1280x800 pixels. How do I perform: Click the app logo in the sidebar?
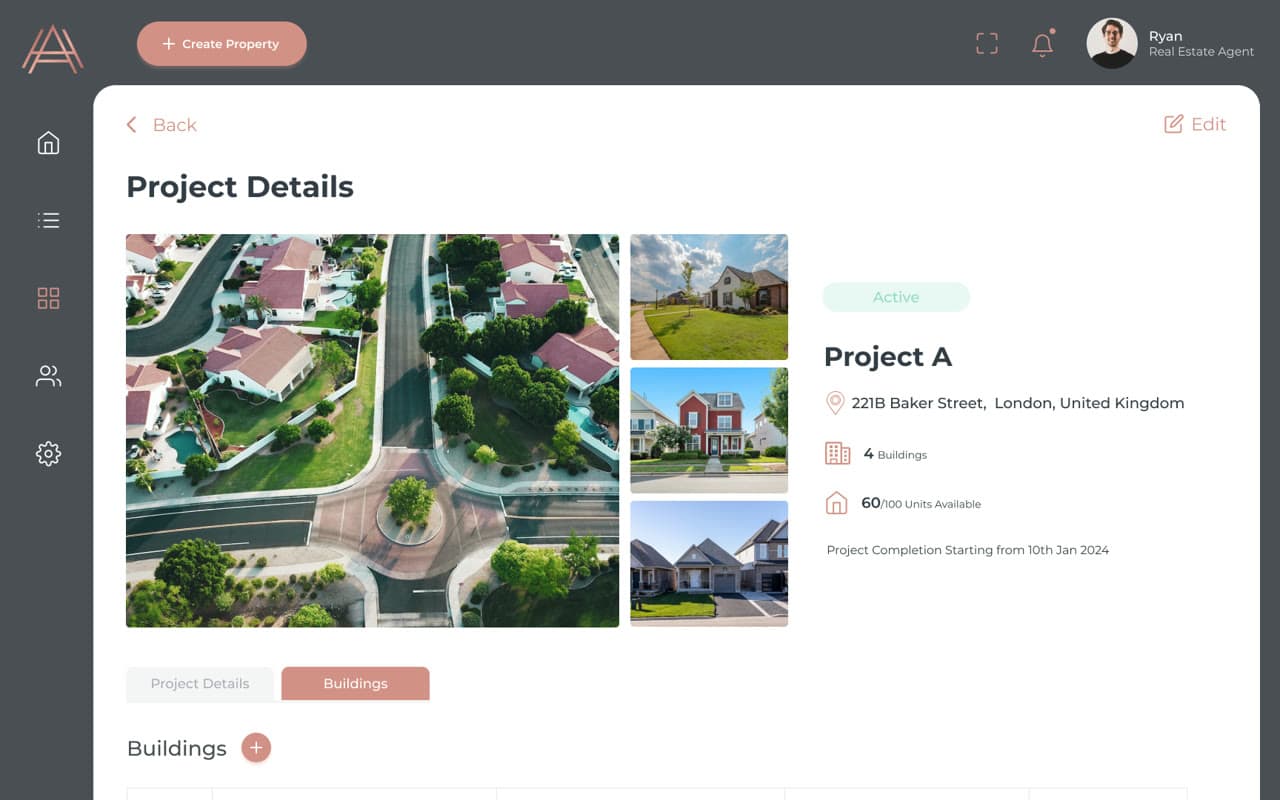point(53,49)
